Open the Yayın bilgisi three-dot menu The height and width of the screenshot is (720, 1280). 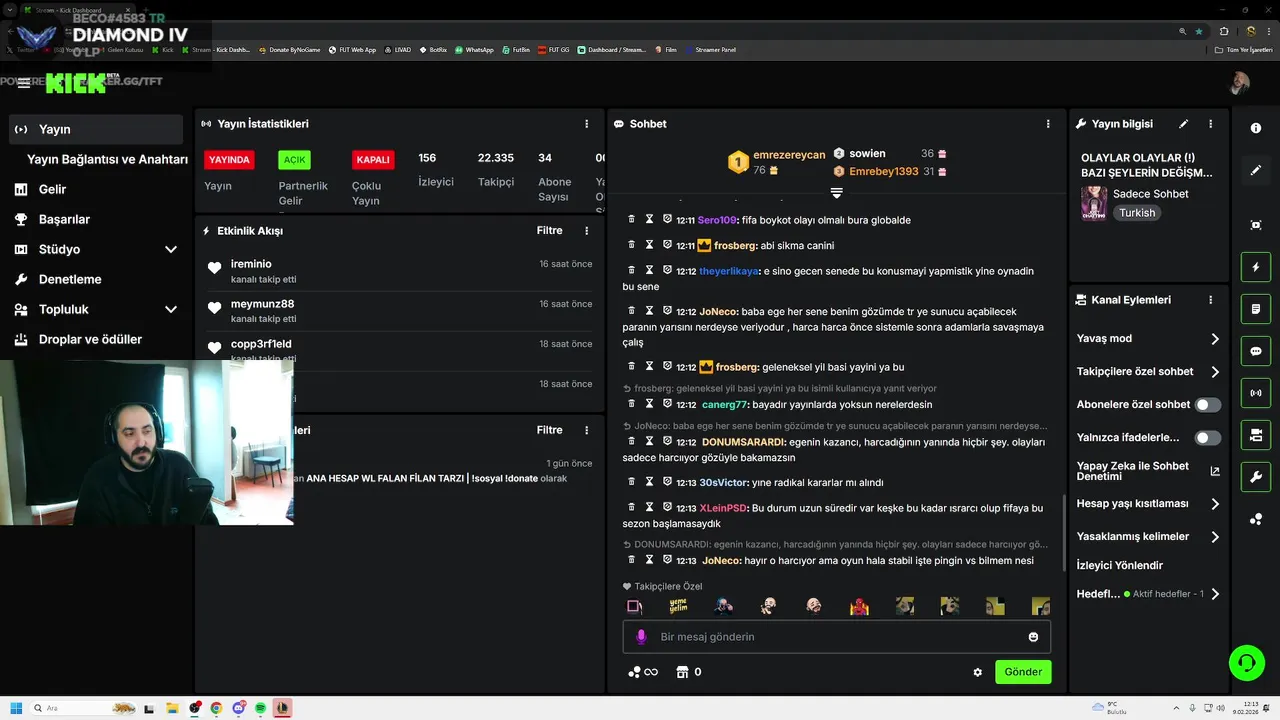click(1210, 124)
